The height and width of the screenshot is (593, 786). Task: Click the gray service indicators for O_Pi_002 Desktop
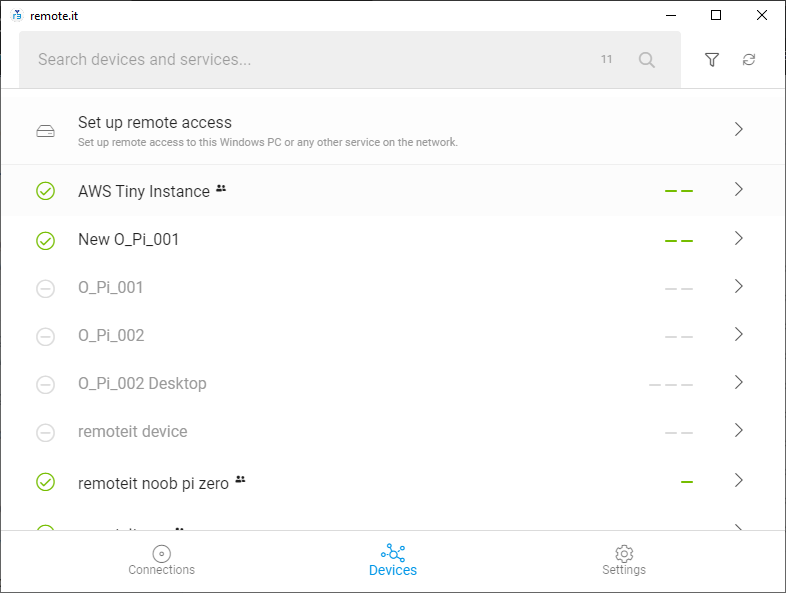[x=671, y=384]
